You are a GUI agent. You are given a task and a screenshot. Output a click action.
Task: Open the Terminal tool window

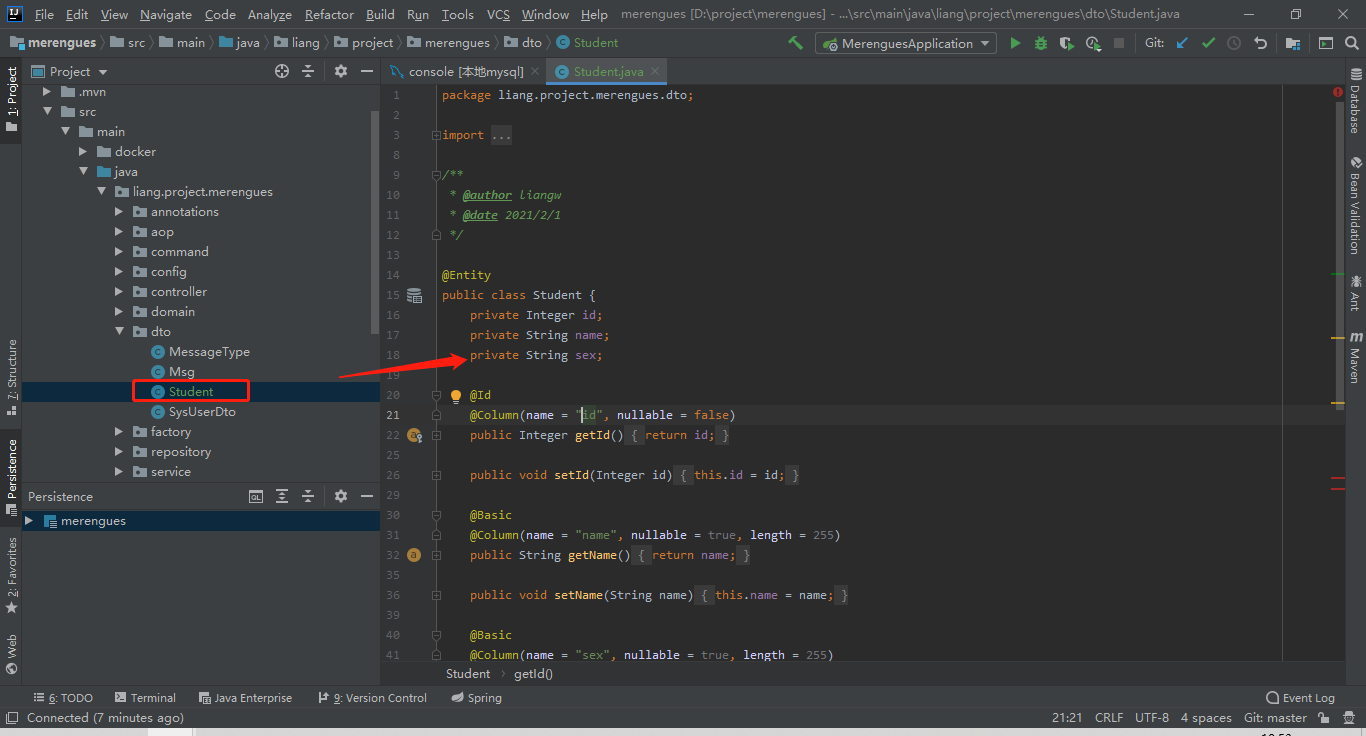(x=145, y=698)
